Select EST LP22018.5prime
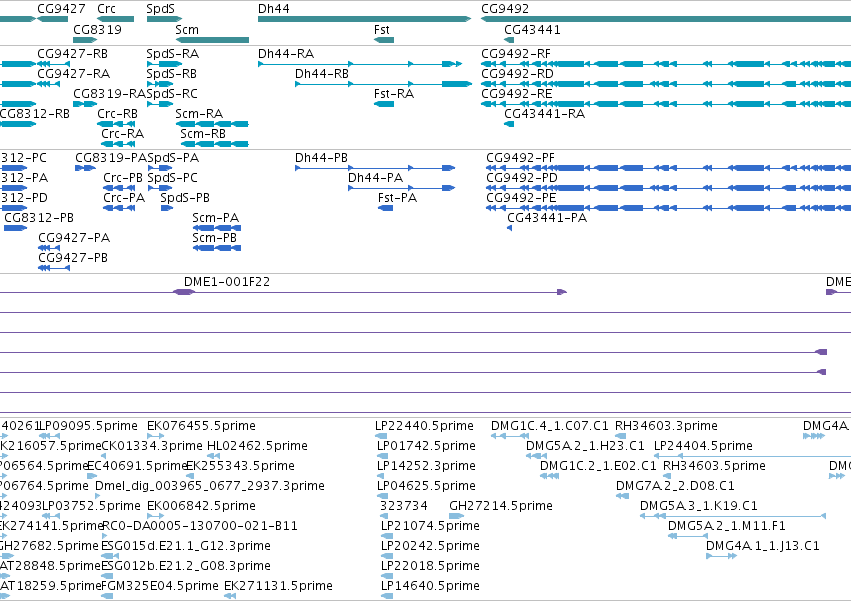Viewport: 851px width, 601px height. tap(386, 576)
